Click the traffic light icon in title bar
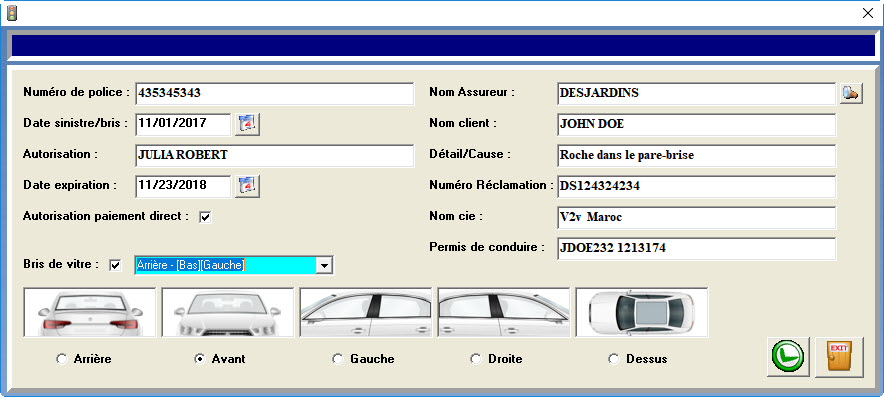 point(12,13)
